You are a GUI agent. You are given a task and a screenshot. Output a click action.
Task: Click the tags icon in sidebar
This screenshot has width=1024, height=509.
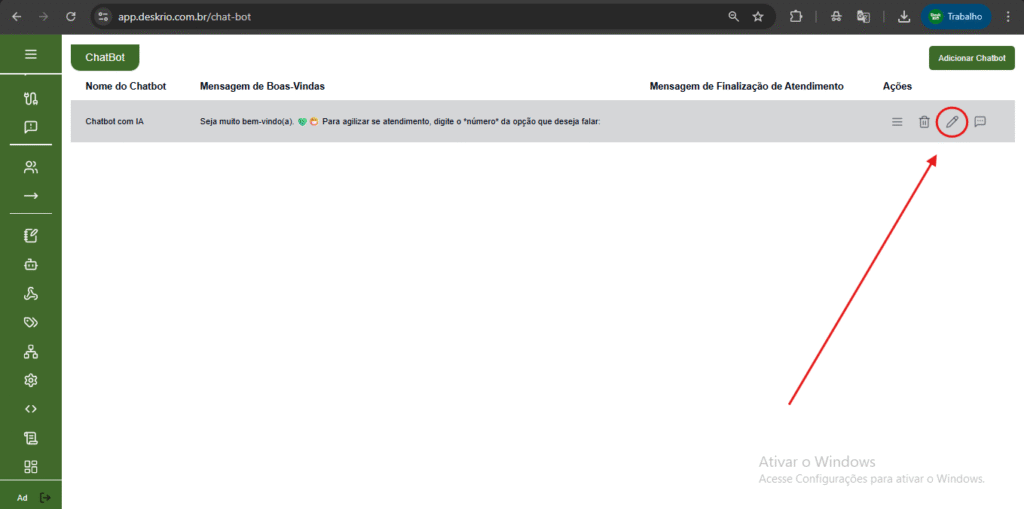click(31, 322)
